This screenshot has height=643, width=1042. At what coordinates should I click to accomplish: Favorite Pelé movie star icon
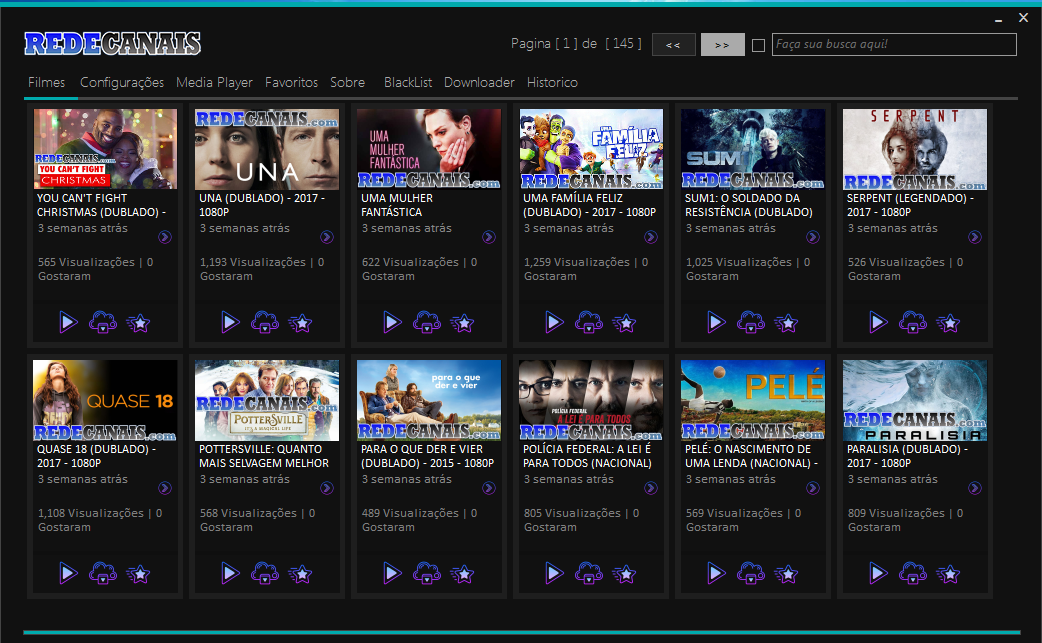(x=787, y=574)
